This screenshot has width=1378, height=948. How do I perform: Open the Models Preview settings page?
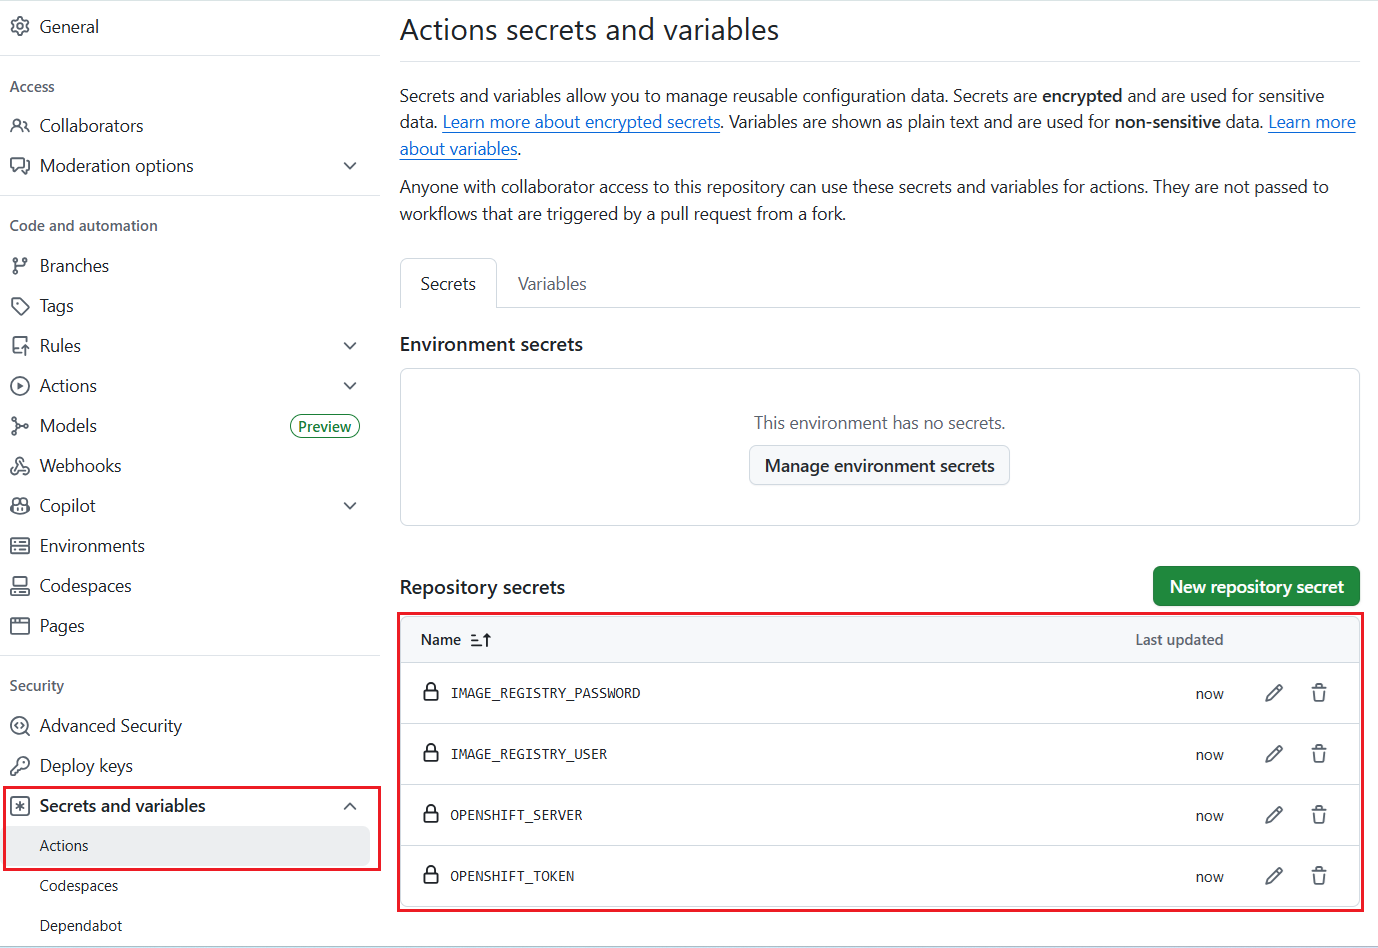click(x=68, y=426)
